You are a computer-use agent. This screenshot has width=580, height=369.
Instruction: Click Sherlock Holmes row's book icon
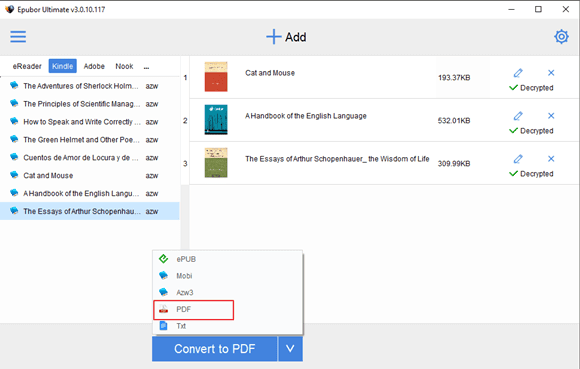tap(14, 85)
